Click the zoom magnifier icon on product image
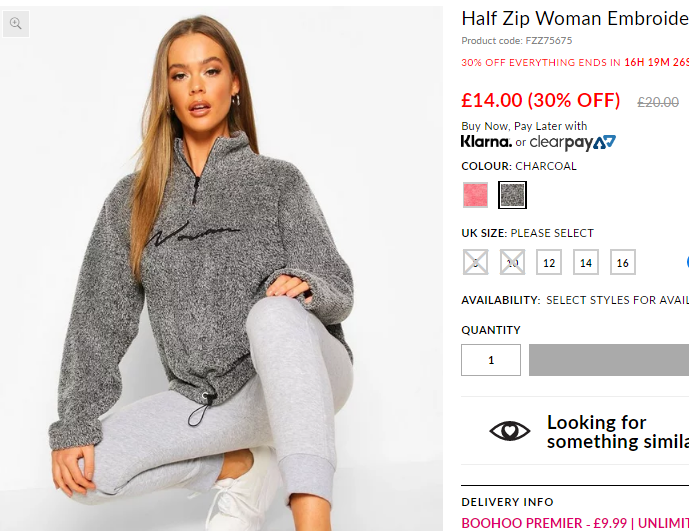The height and width of the screenshot is (531, 689). [x=16, y=24]
